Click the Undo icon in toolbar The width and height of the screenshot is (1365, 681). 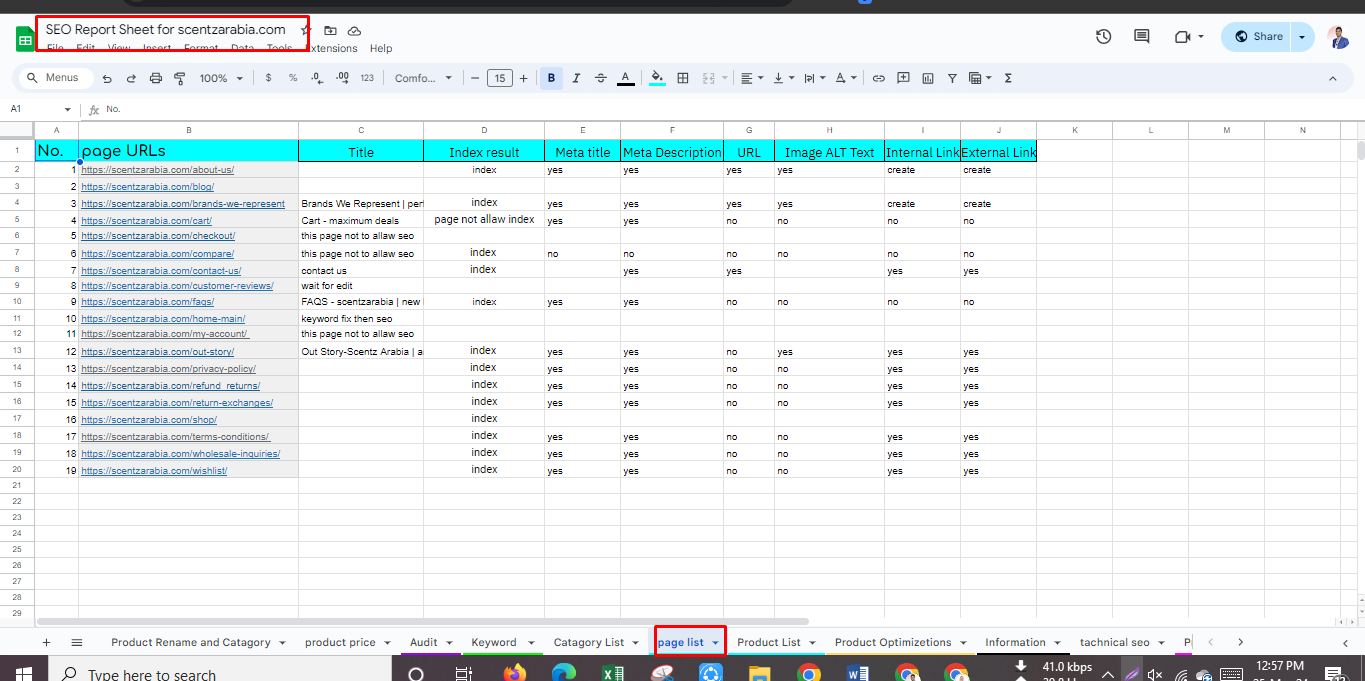click(x=107, y=78)
